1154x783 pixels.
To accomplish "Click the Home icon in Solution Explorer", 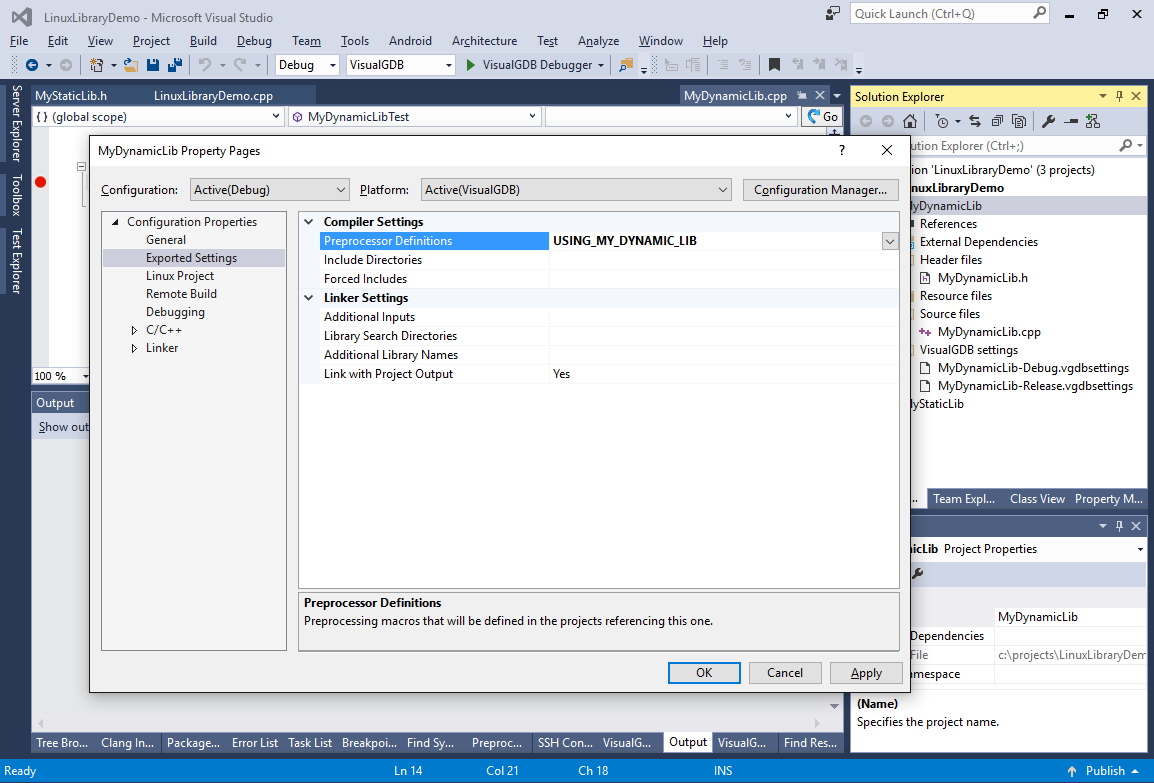I will coord(910,121).
